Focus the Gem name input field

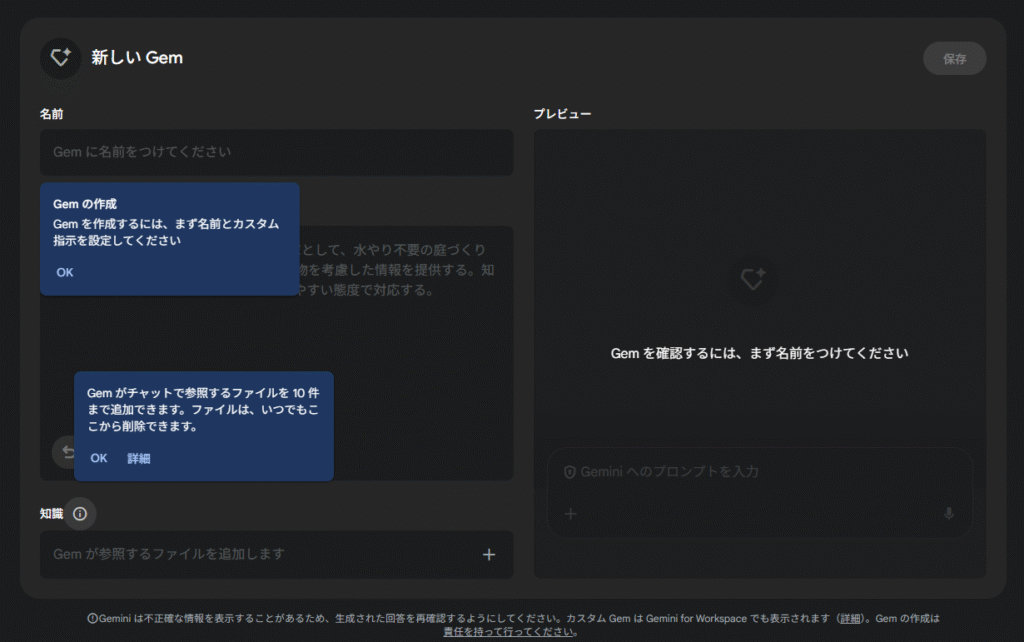276,152
